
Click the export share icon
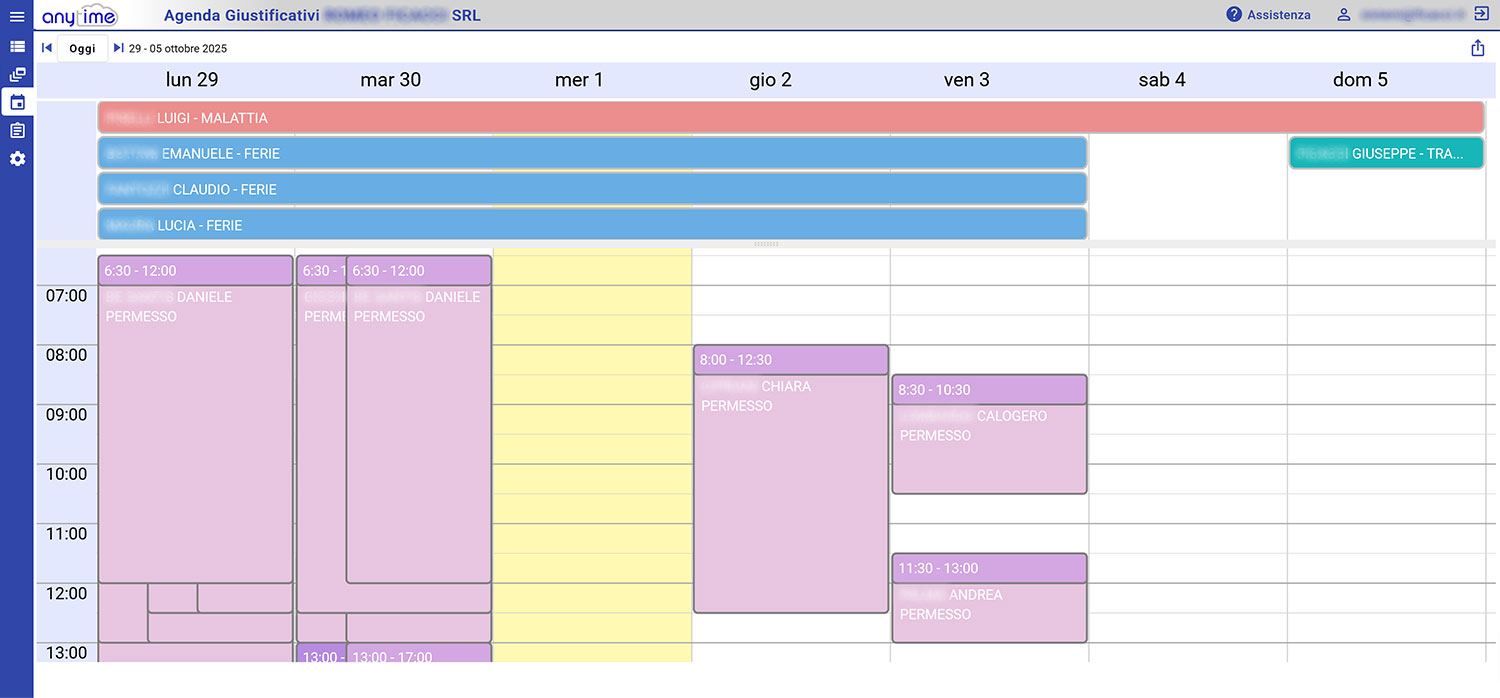tap(1477, 48)
